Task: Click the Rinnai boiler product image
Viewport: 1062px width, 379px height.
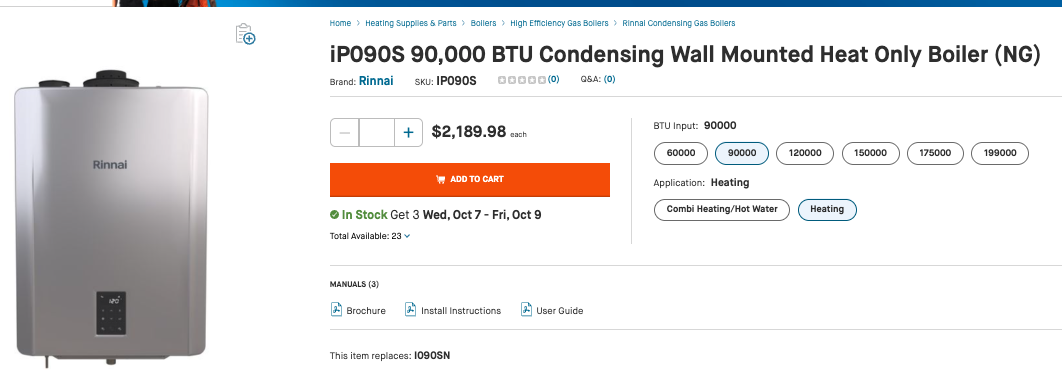Action: coord(110,218)
